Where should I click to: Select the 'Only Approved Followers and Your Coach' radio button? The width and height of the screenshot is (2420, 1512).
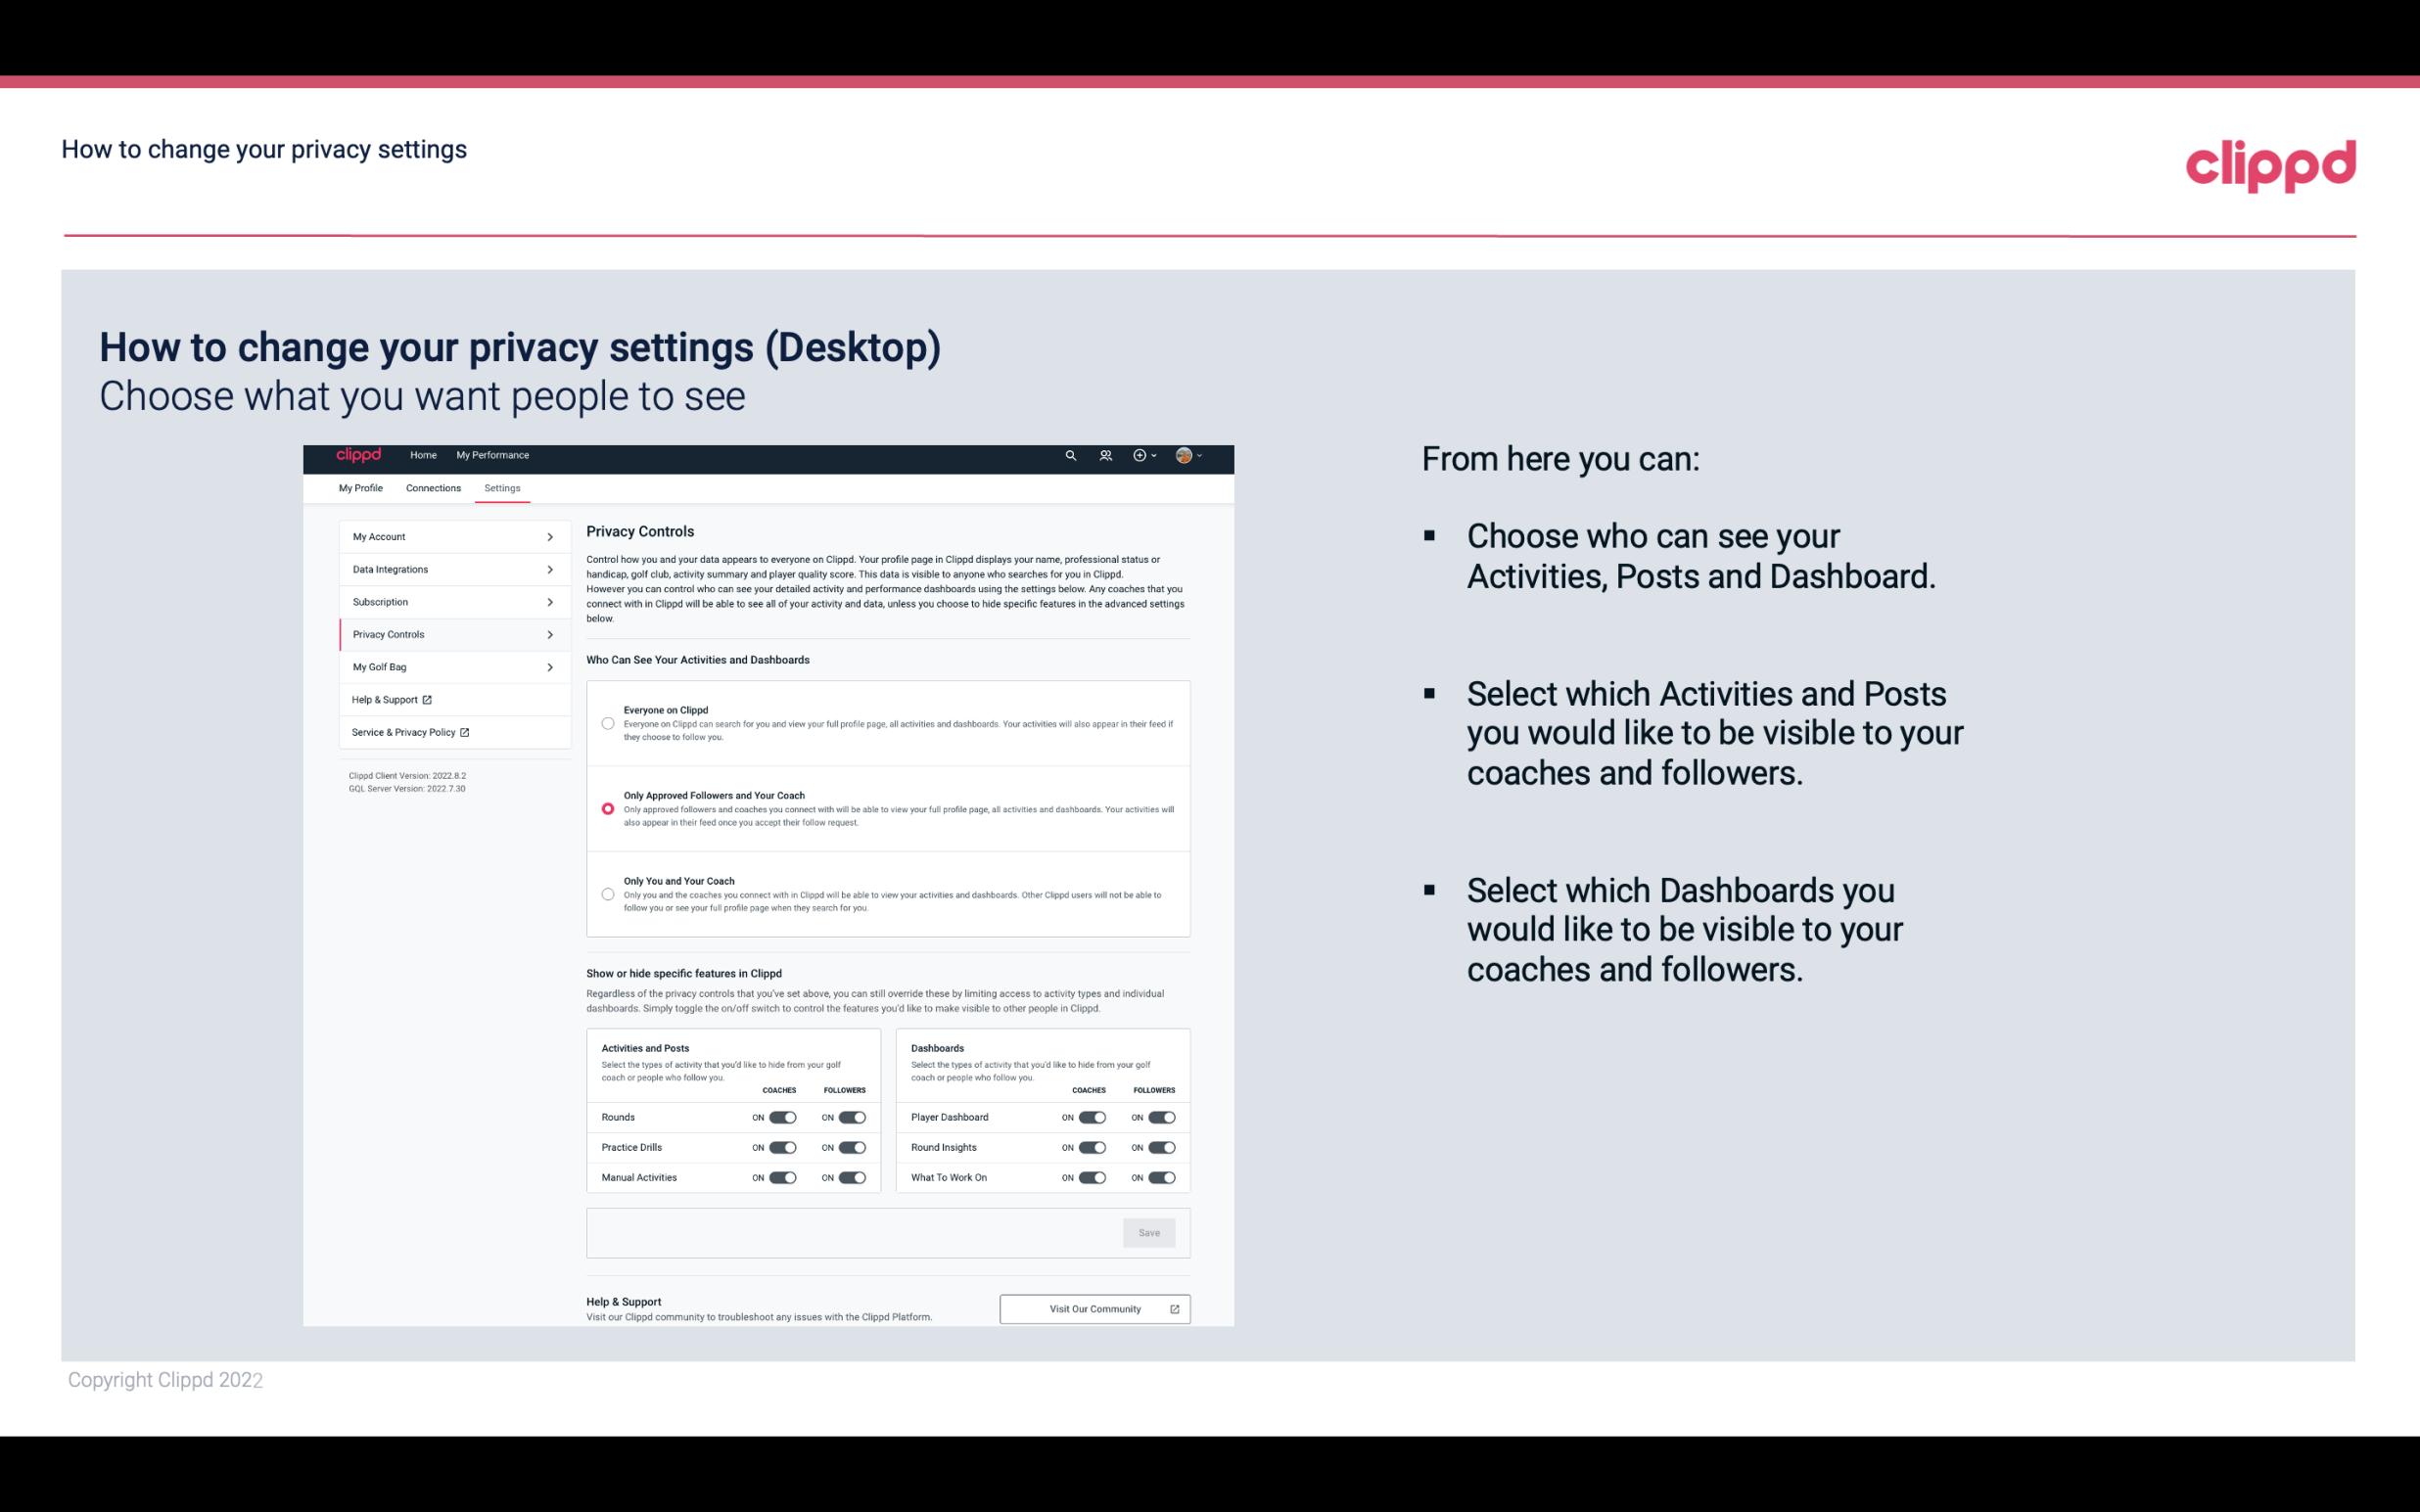coord(608,806)
